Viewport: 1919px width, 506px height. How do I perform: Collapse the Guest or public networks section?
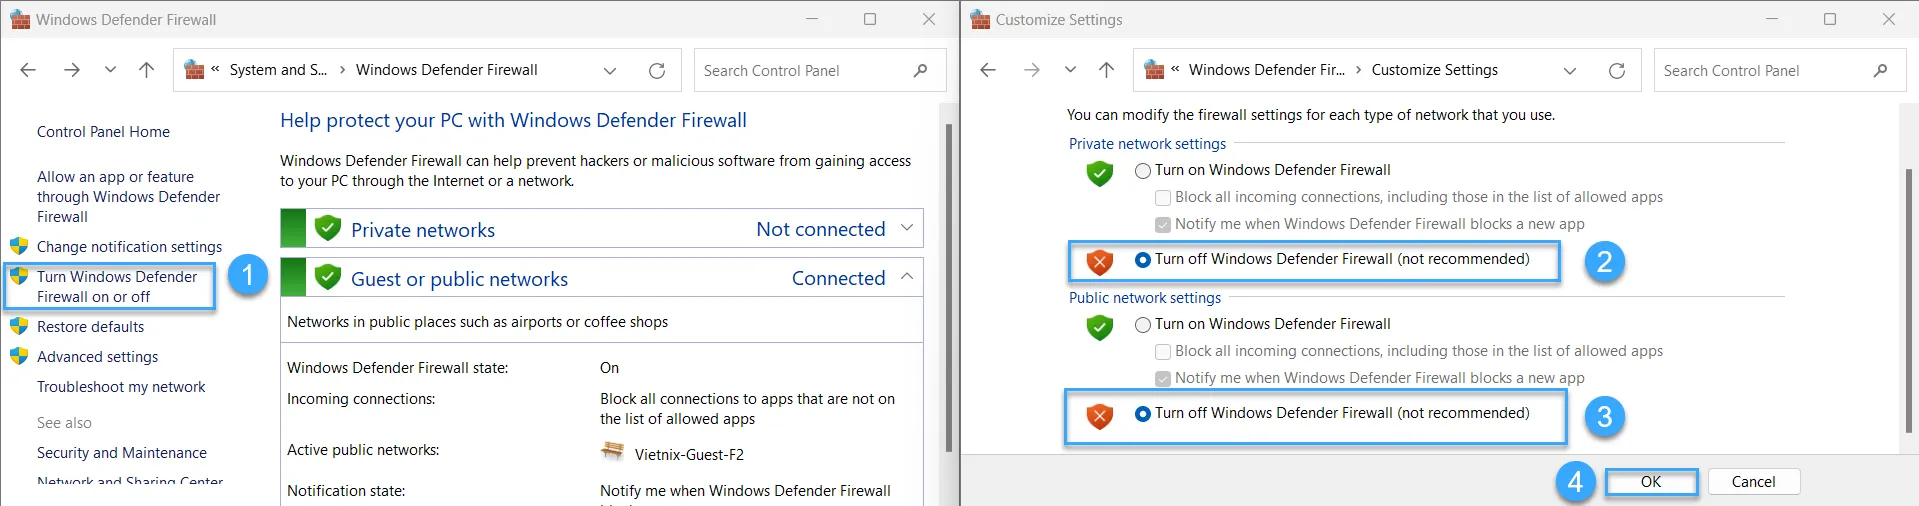point(907,277)
